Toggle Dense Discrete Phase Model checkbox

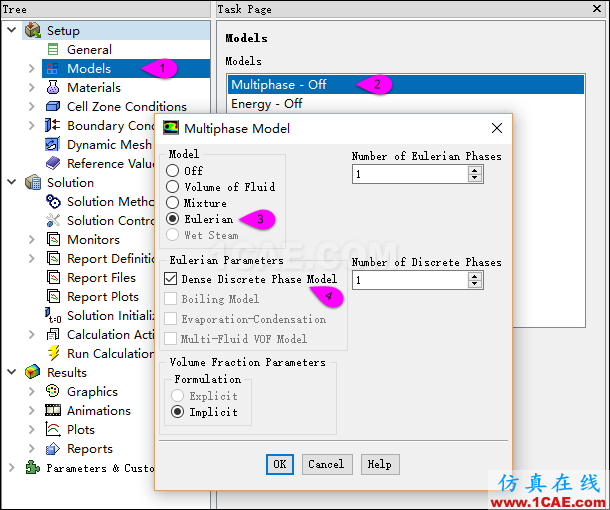coord(170,279)
